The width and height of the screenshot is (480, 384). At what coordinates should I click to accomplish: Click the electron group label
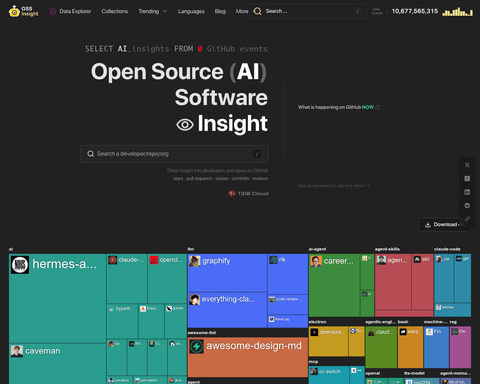click(x=317, y=322)
